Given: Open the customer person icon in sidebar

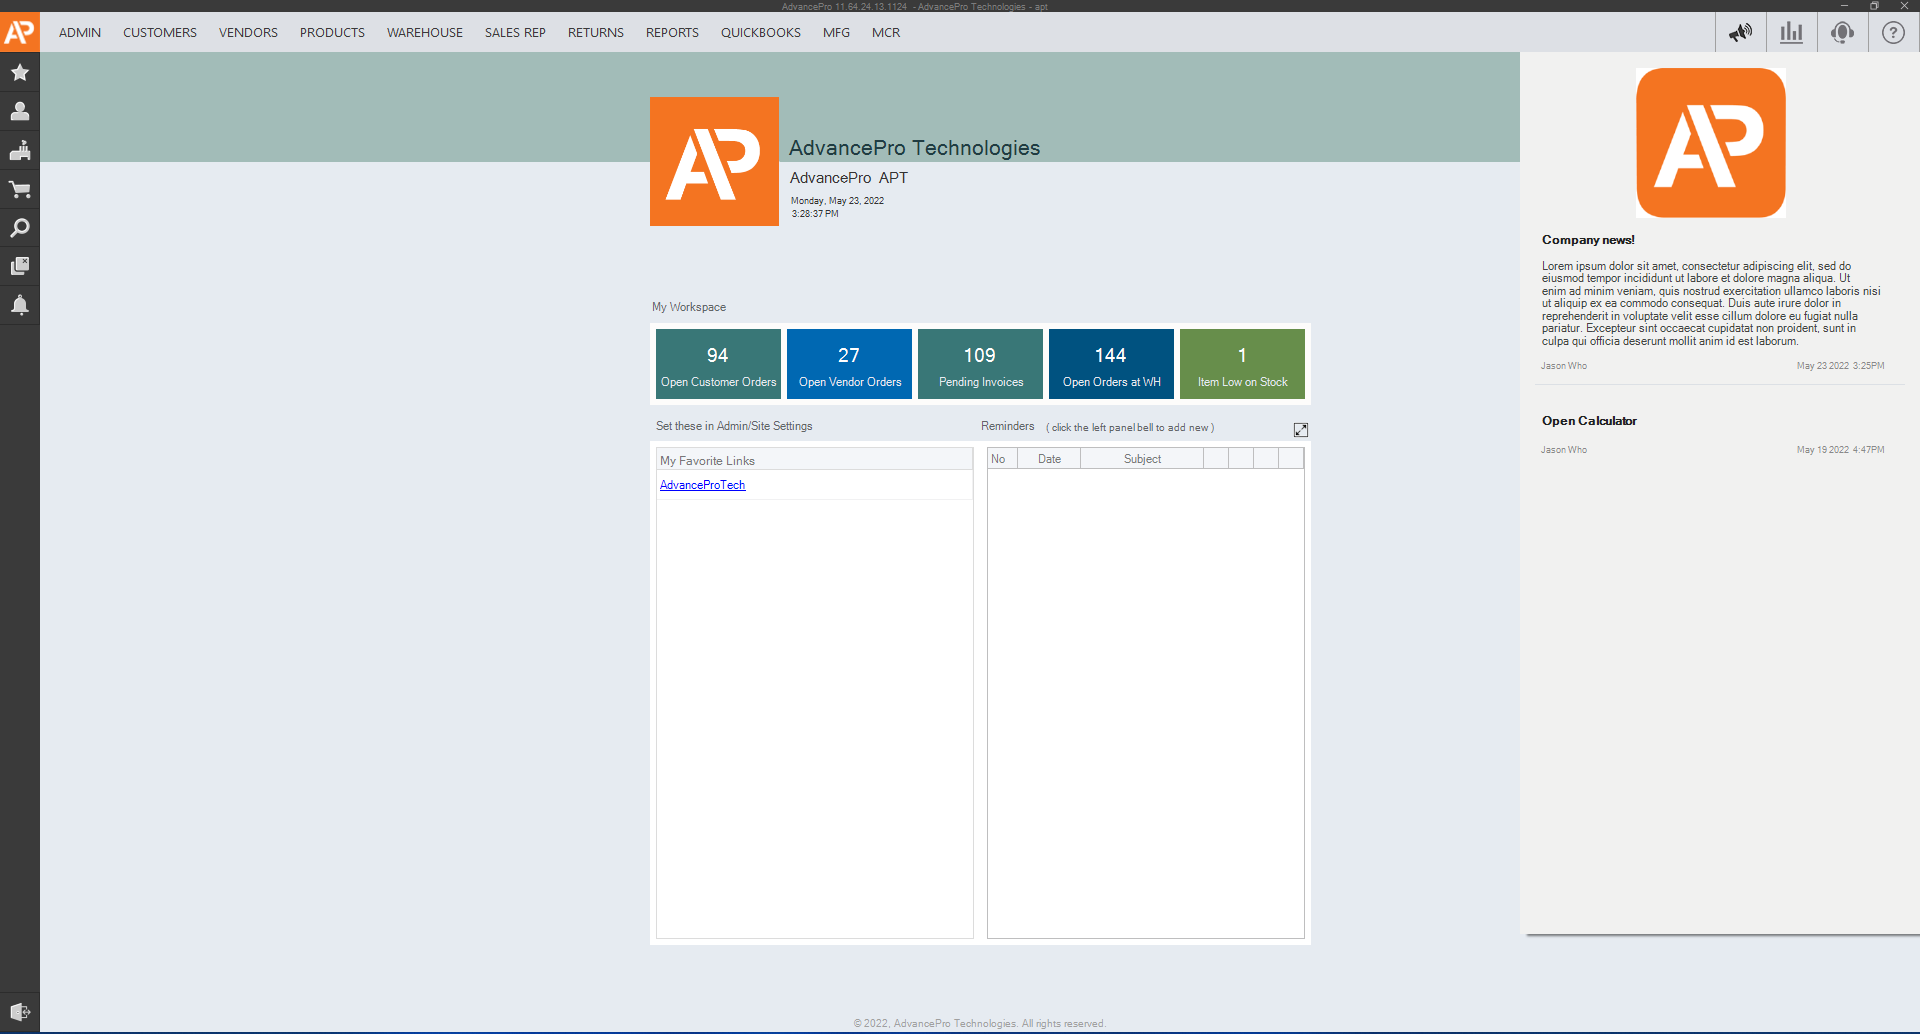Looking at the screenshot, I should 20,112.
